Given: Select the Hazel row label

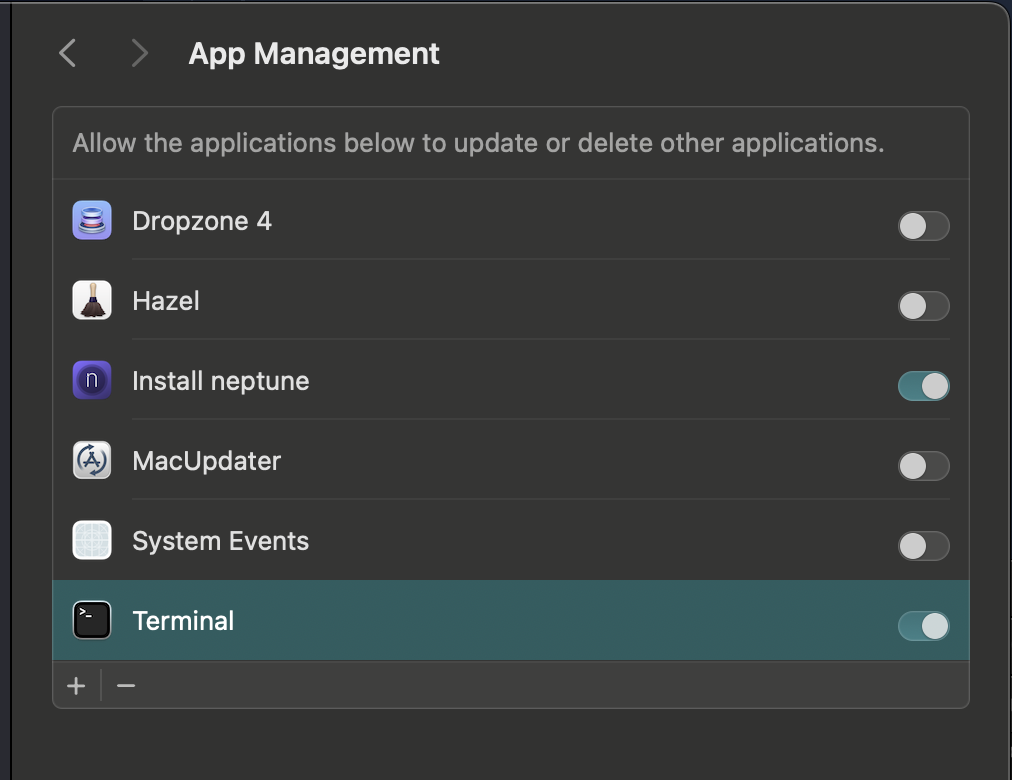Looking at the screenshot, I should pyautogui.click(x=166, y=301).
